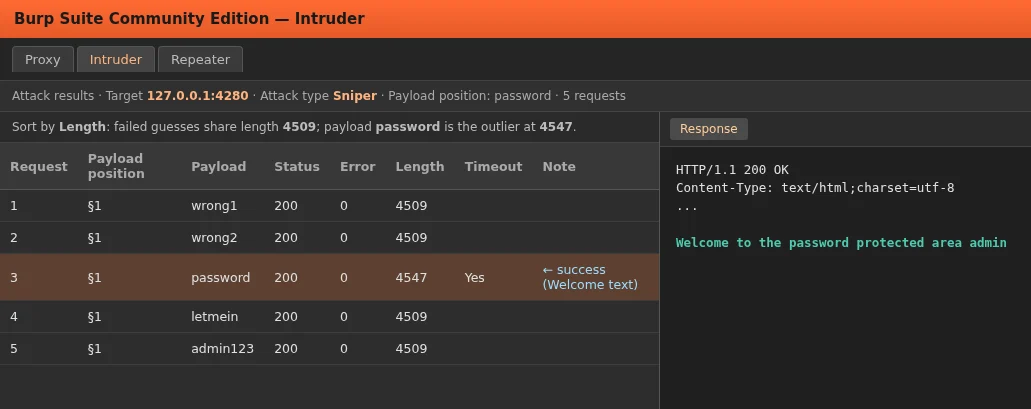Click the 'Payload position: password' text
The image size is (1031, 409).
[x=469, y=95]
